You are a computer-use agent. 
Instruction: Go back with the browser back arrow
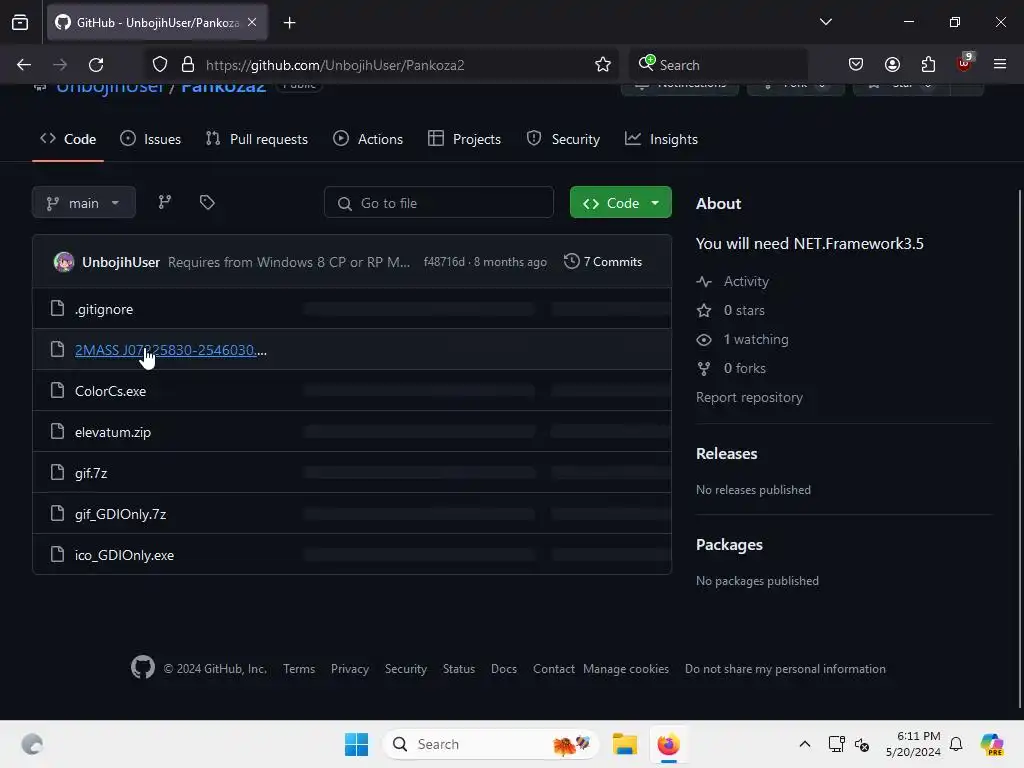pyautogui.click(x=24, y=65)
